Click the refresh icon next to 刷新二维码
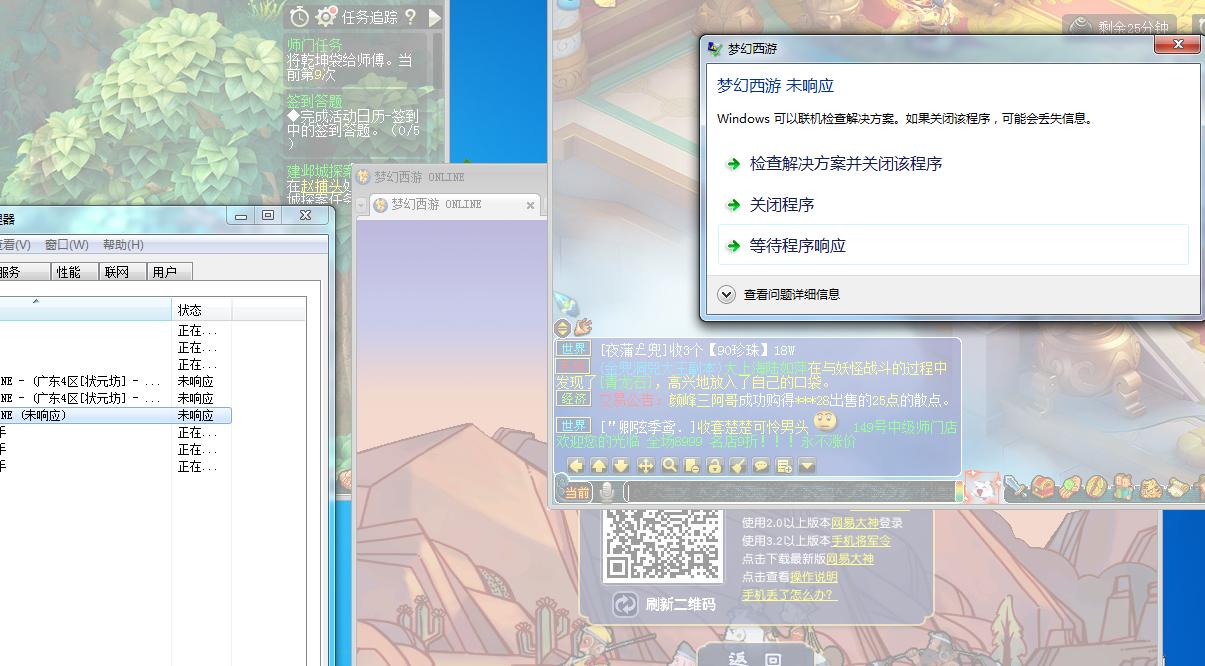The height and width of the screenshot is (666, 1205). click(x=625, y=604)
